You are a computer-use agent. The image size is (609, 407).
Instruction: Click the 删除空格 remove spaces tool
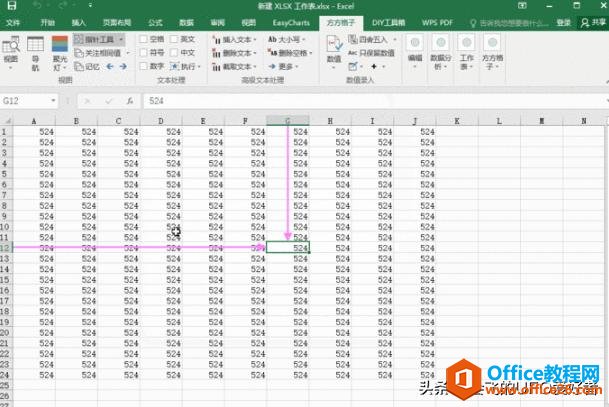(289, 53)
